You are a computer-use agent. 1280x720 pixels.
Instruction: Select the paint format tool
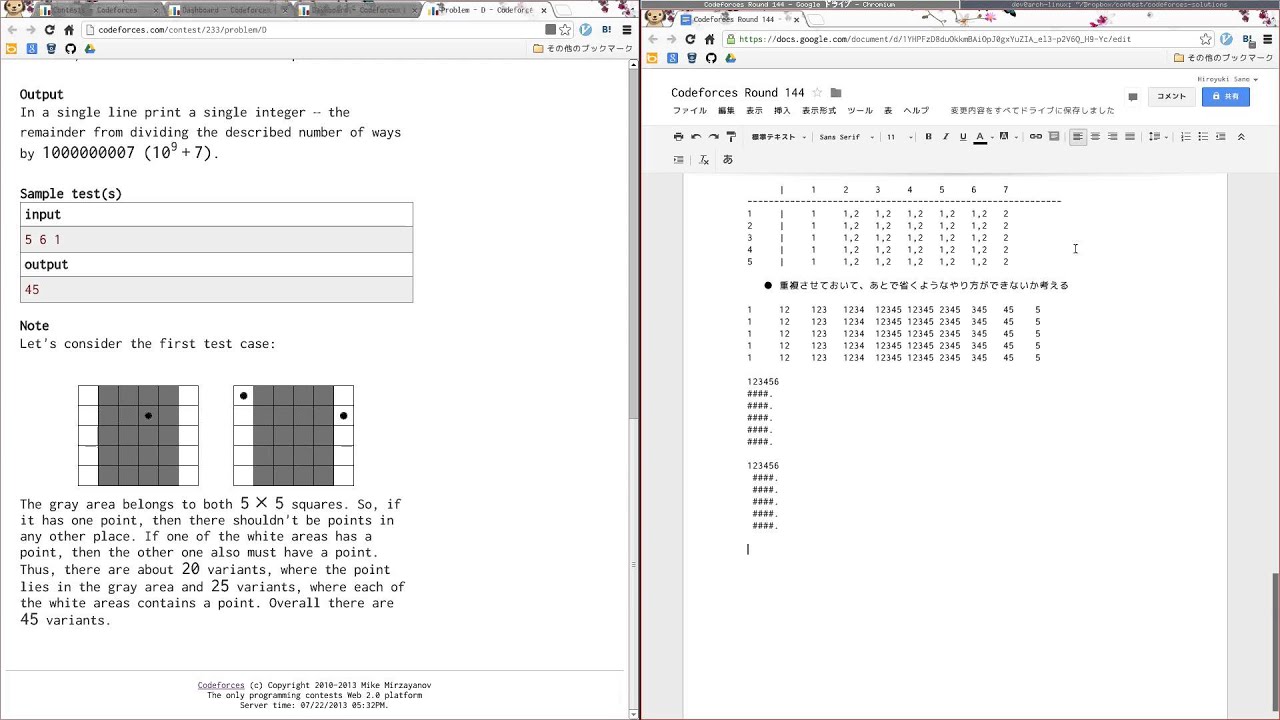(731, 137)
